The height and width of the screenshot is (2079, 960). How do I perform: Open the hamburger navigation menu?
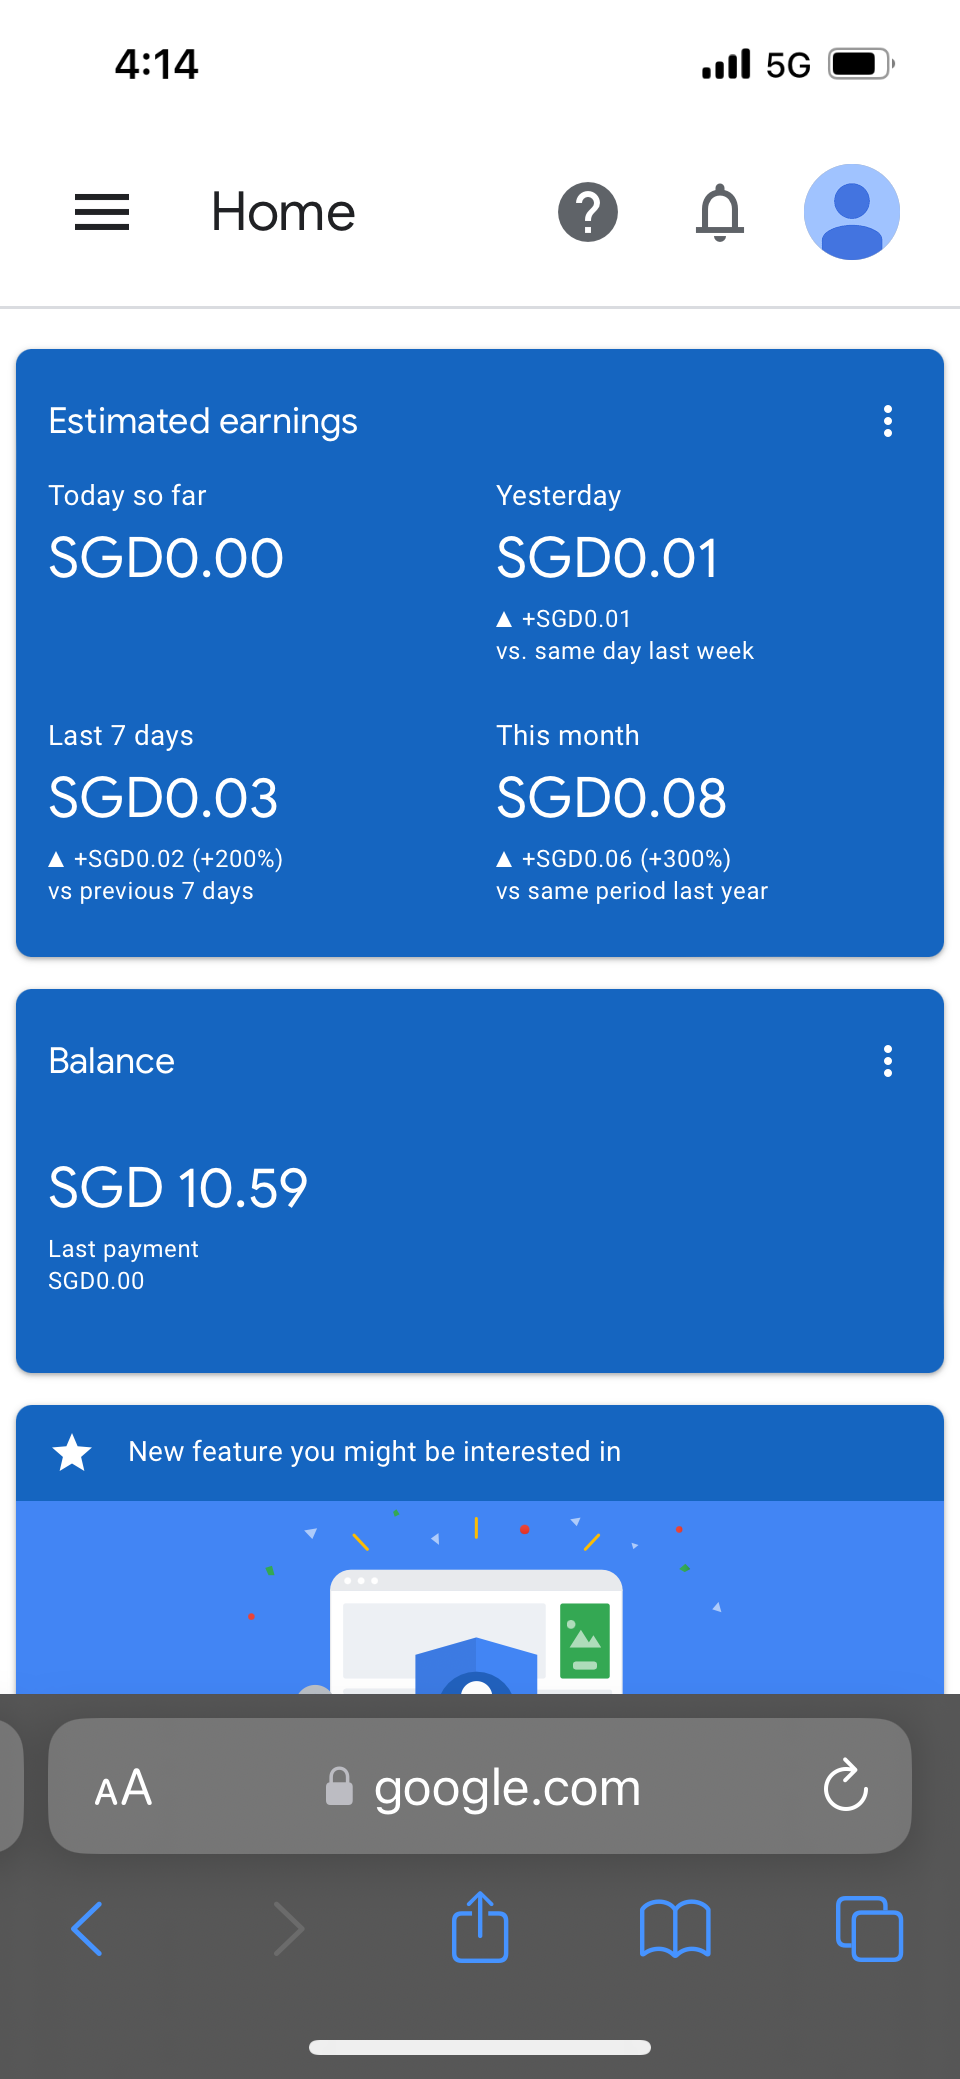pyautogui.click(x=102, y=212)
